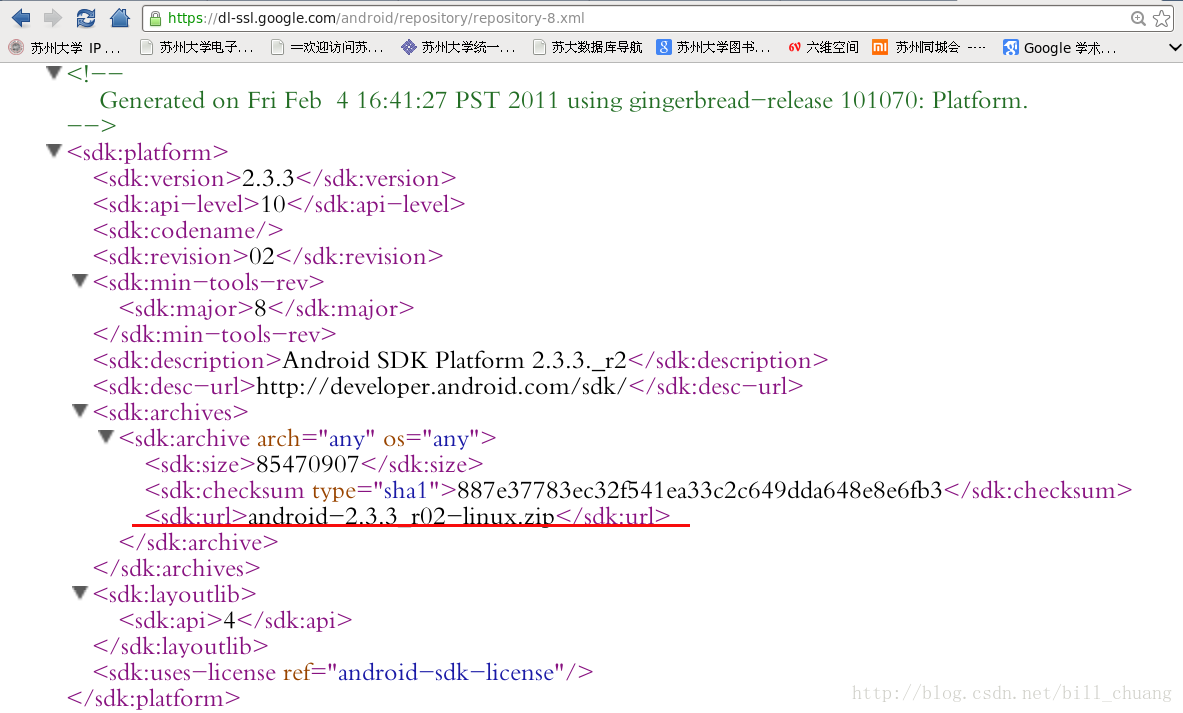Image resolution: width=1183 pixels, height=713 pixels.
Task: Open the Home page icon
Action: point(119,17)
